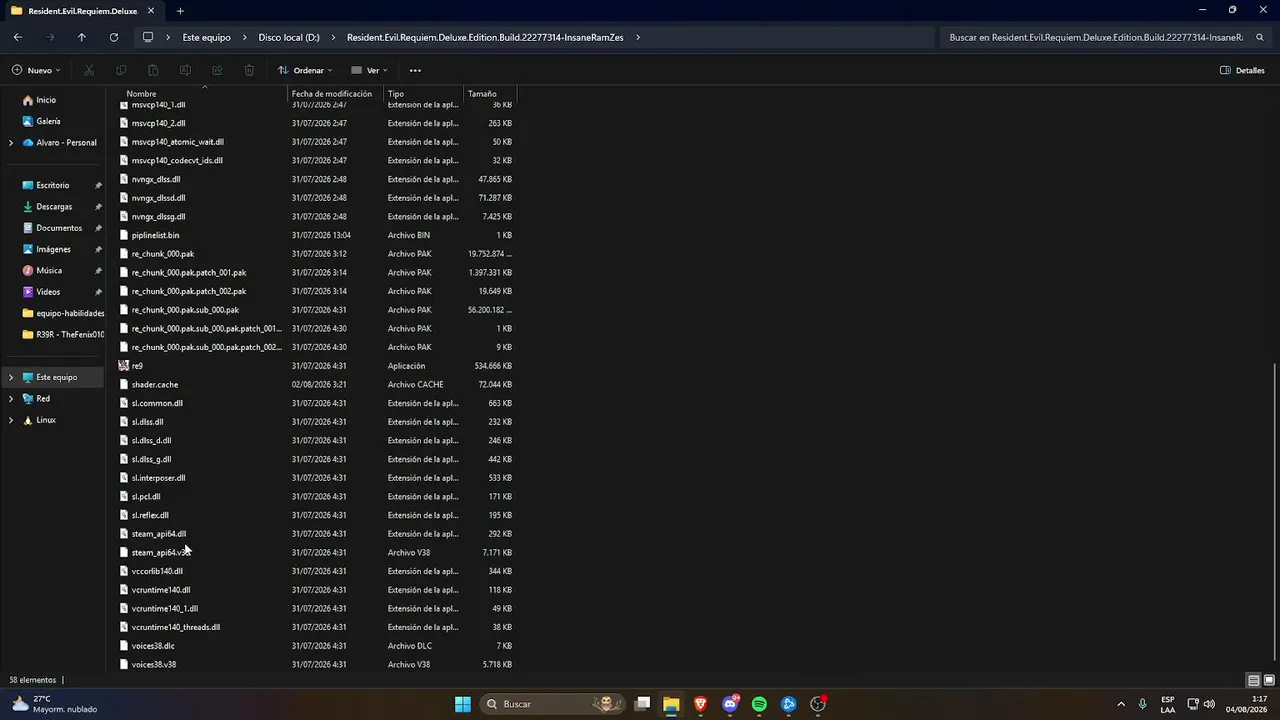Screen dimensions: 1280x720
Task: Expand the Linux tree node
Action: coord(11,420)
